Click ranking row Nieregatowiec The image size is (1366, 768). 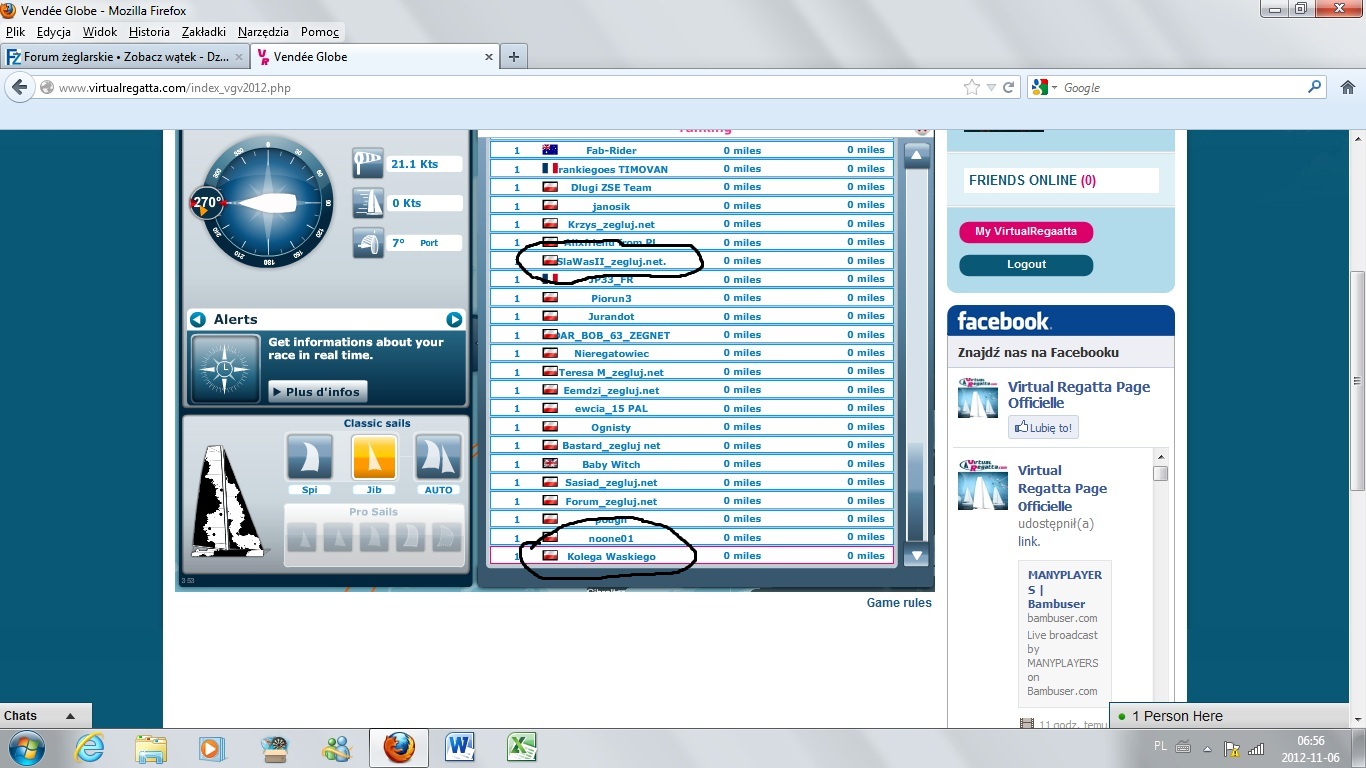click(691, 353)
